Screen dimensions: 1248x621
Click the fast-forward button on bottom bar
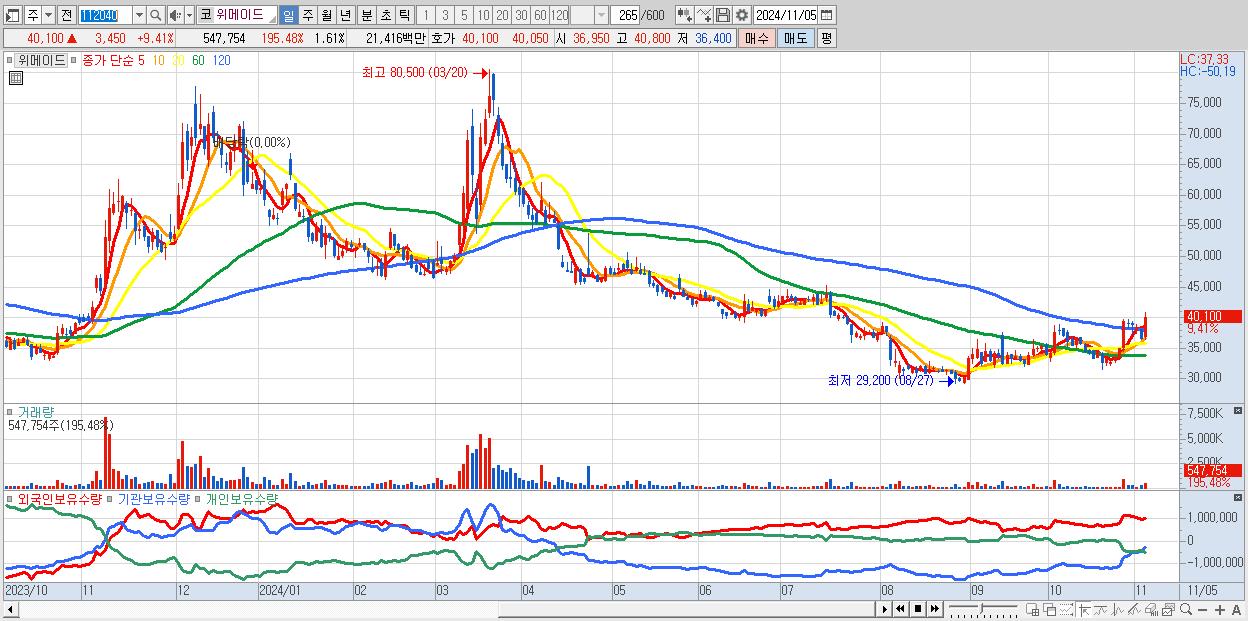(x=934, y=609)
